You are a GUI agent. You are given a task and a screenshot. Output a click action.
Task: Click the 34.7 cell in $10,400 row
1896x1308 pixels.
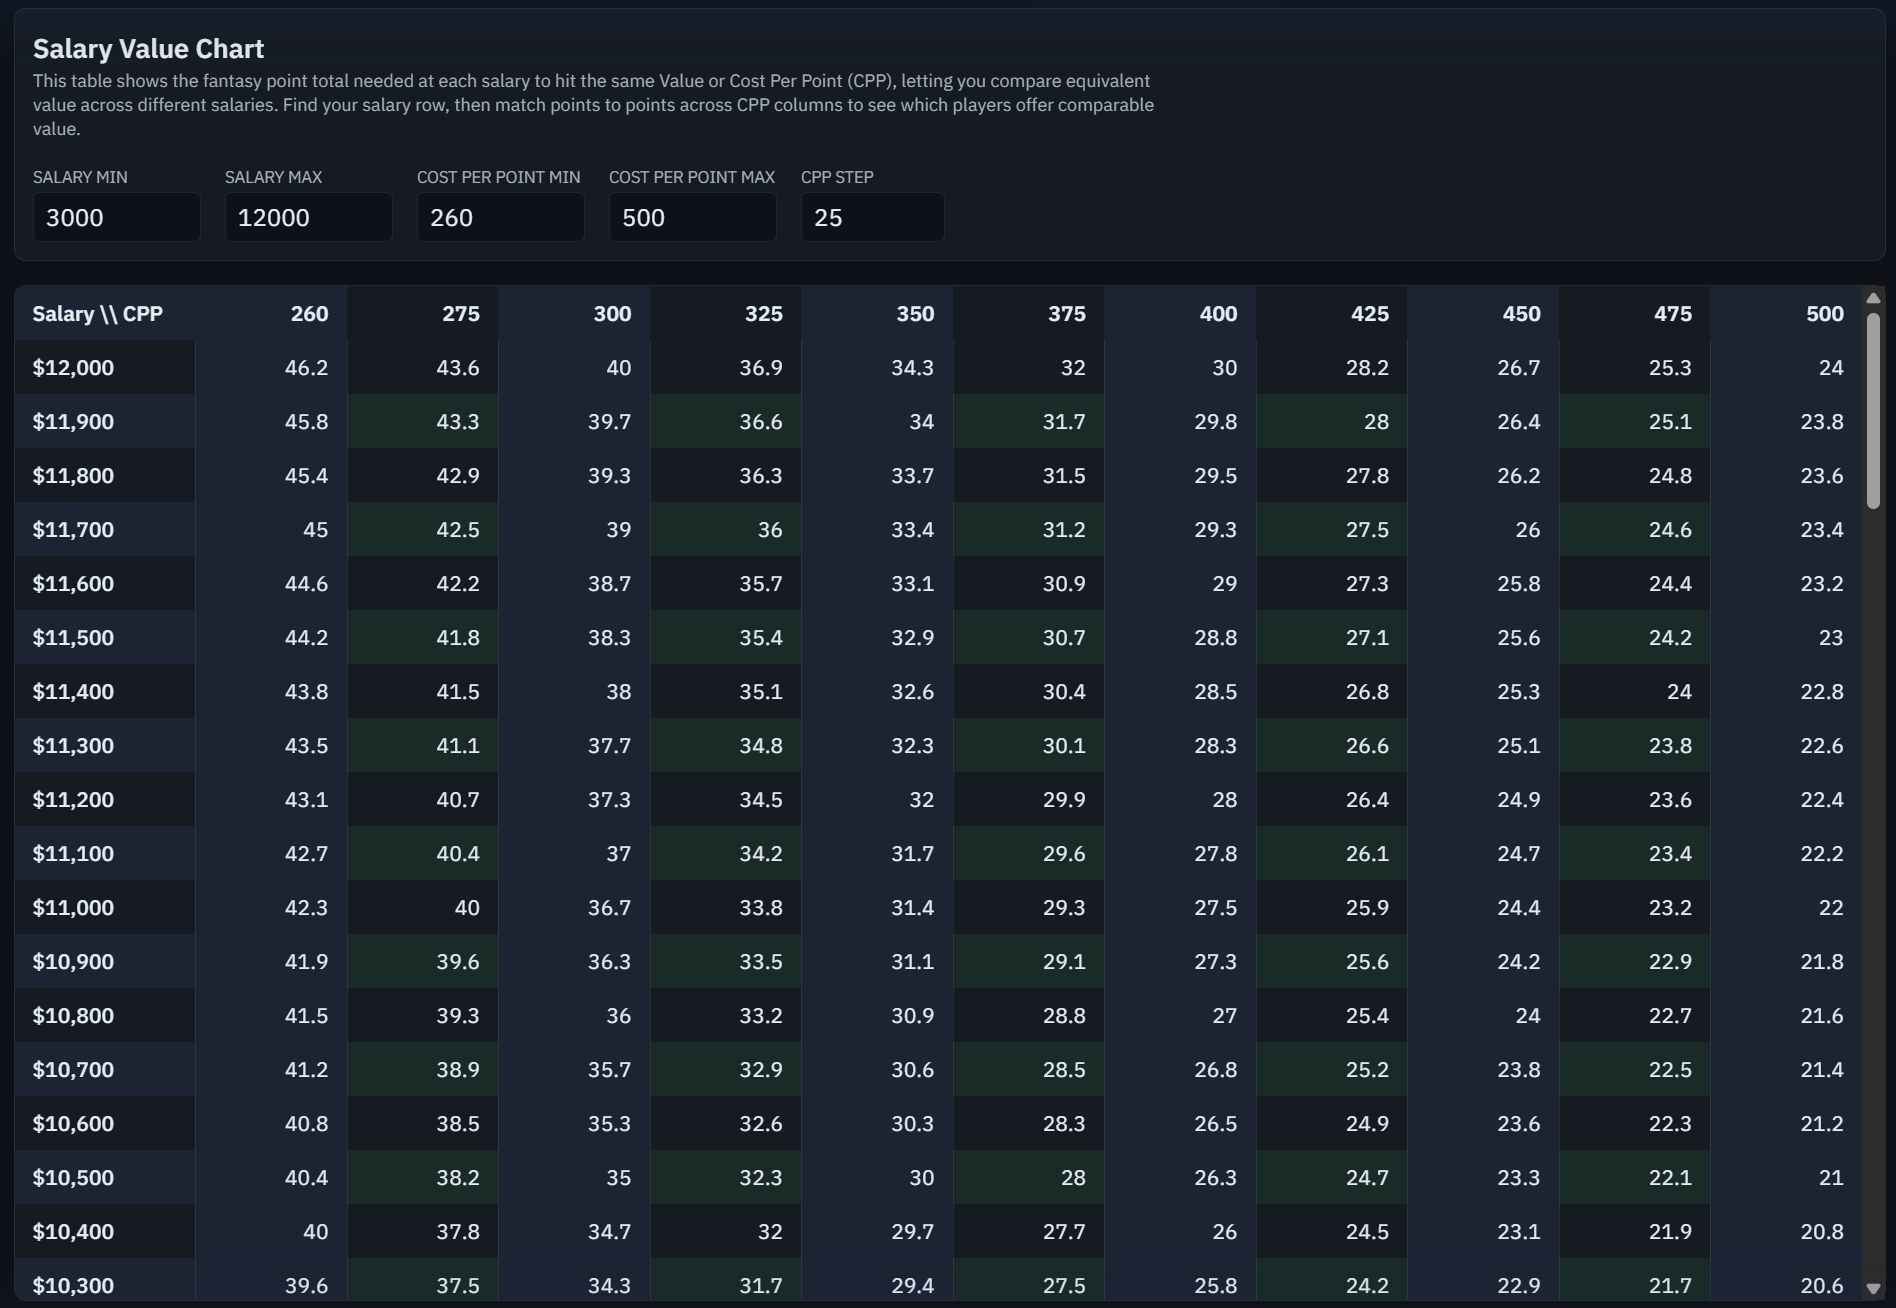pos(574,1231)
